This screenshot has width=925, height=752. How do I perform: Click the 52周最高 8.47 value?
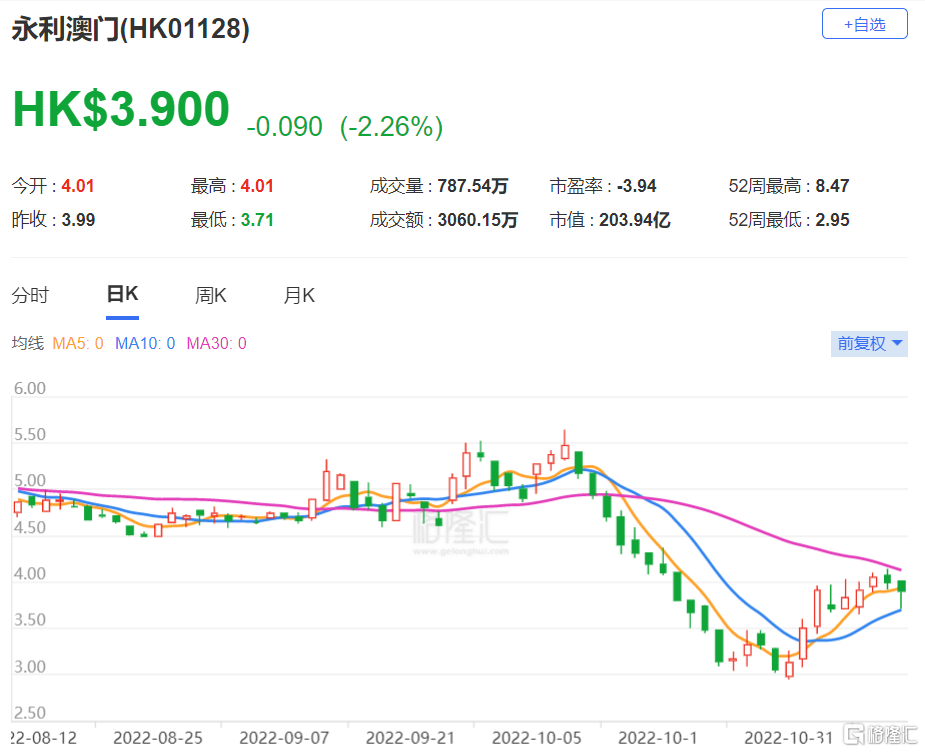coord(834,186)
